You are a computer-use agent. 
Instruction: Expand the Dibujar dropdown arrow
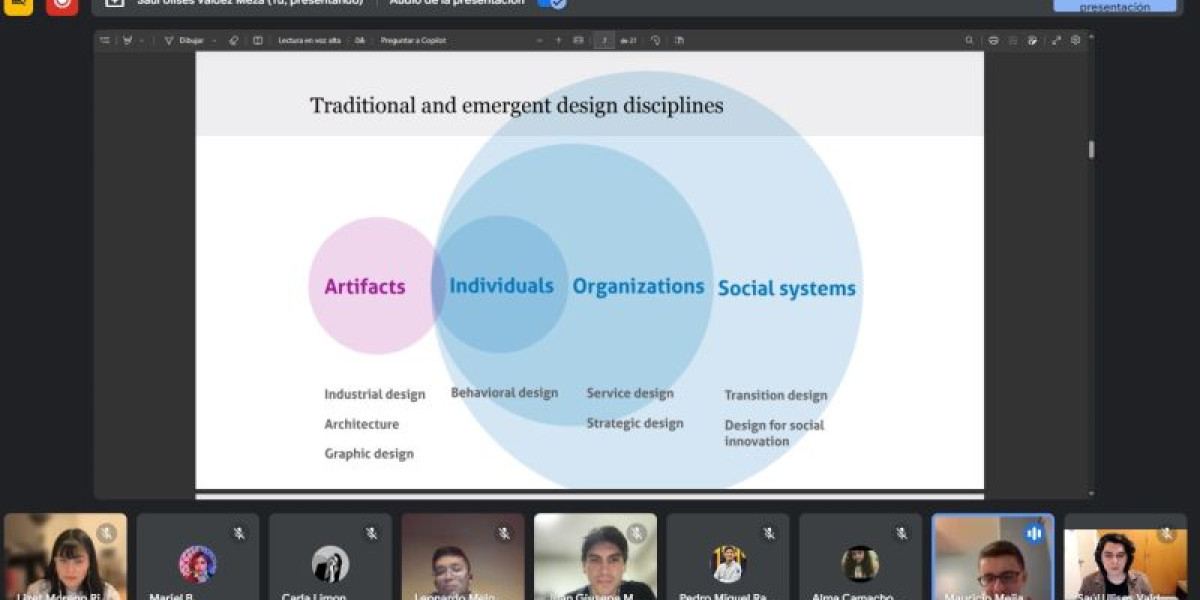[212, 41]
